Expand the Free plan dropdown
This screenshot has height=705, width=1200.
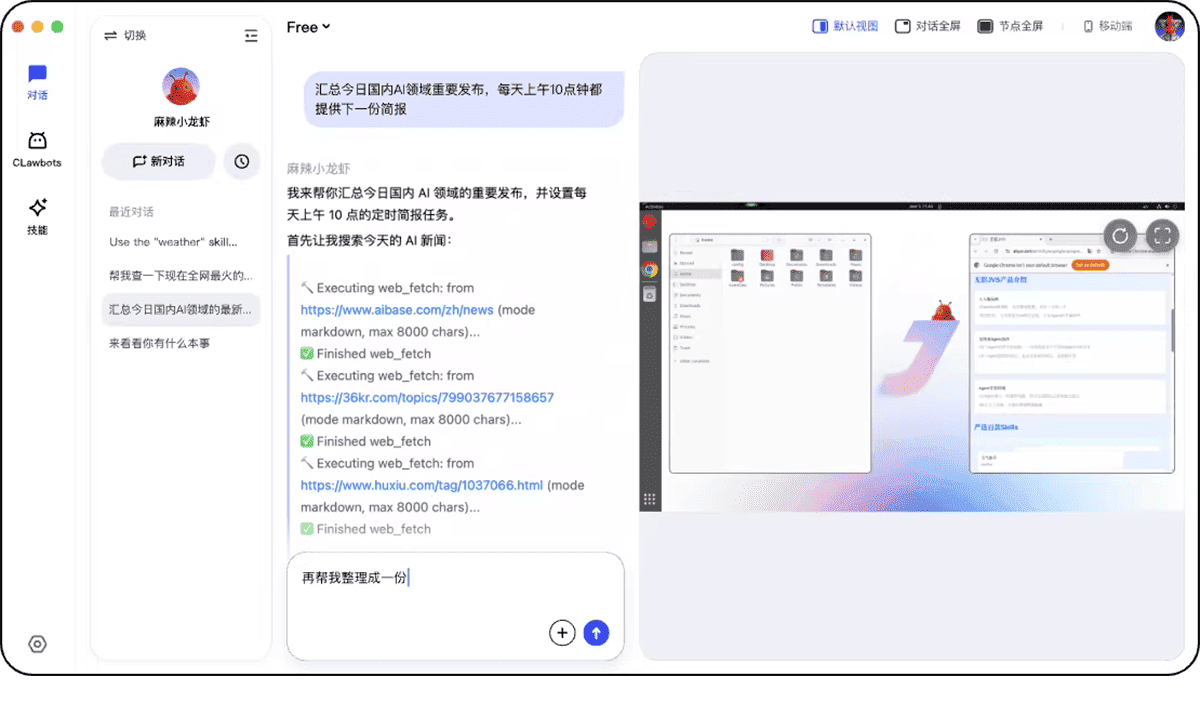308,27
